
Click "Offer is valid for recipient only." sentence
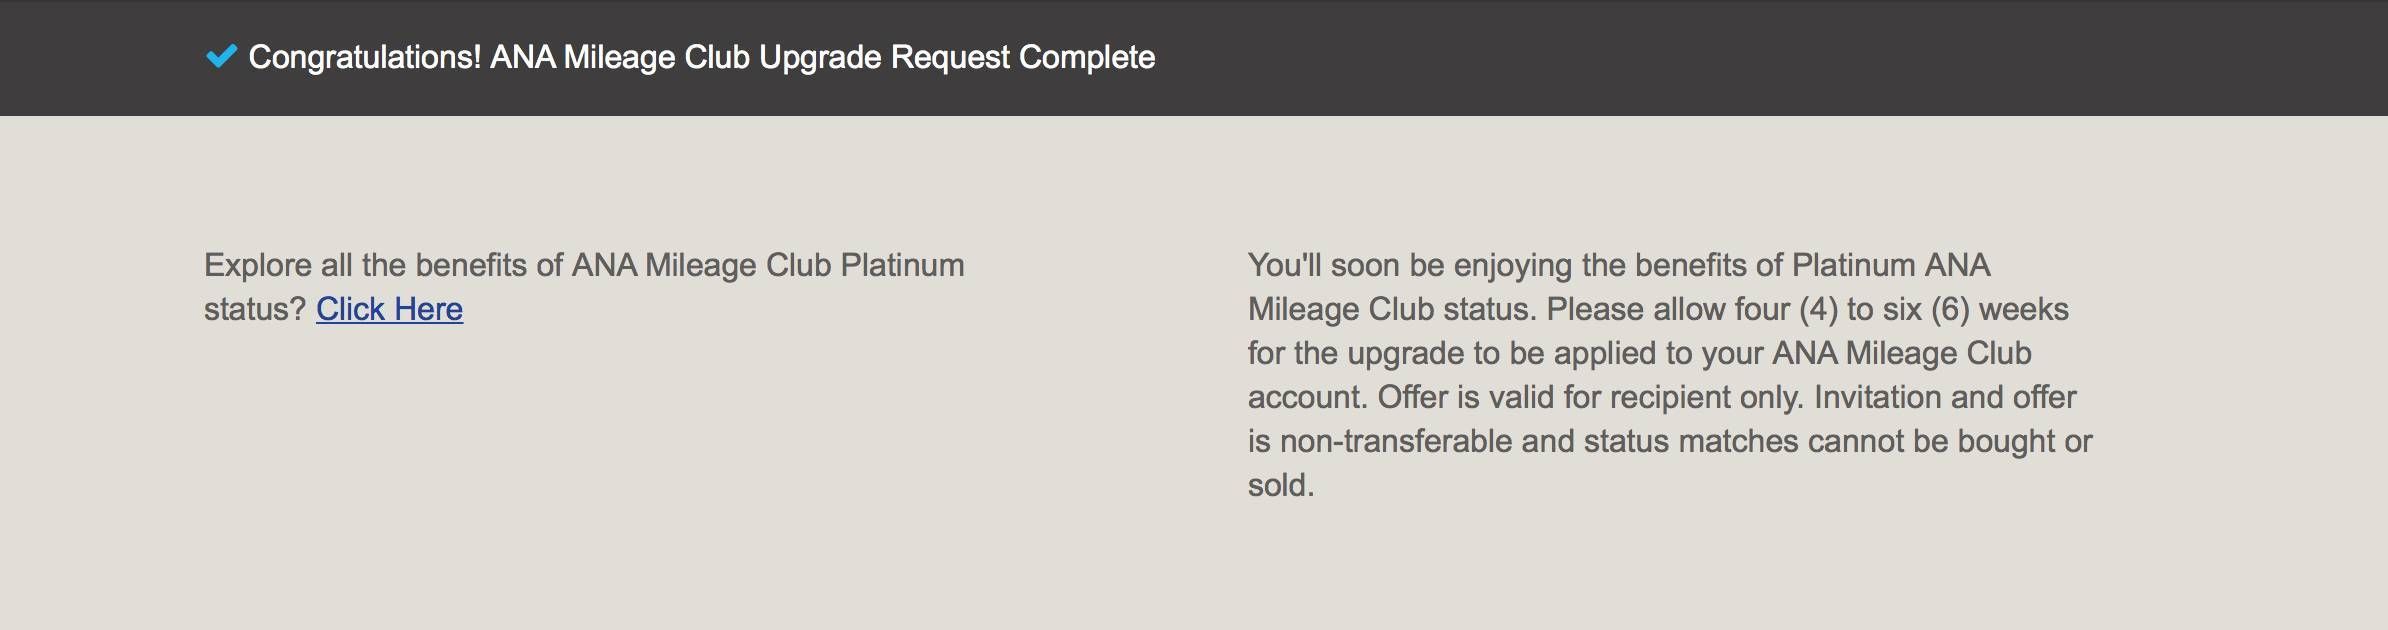(1590, 397)
